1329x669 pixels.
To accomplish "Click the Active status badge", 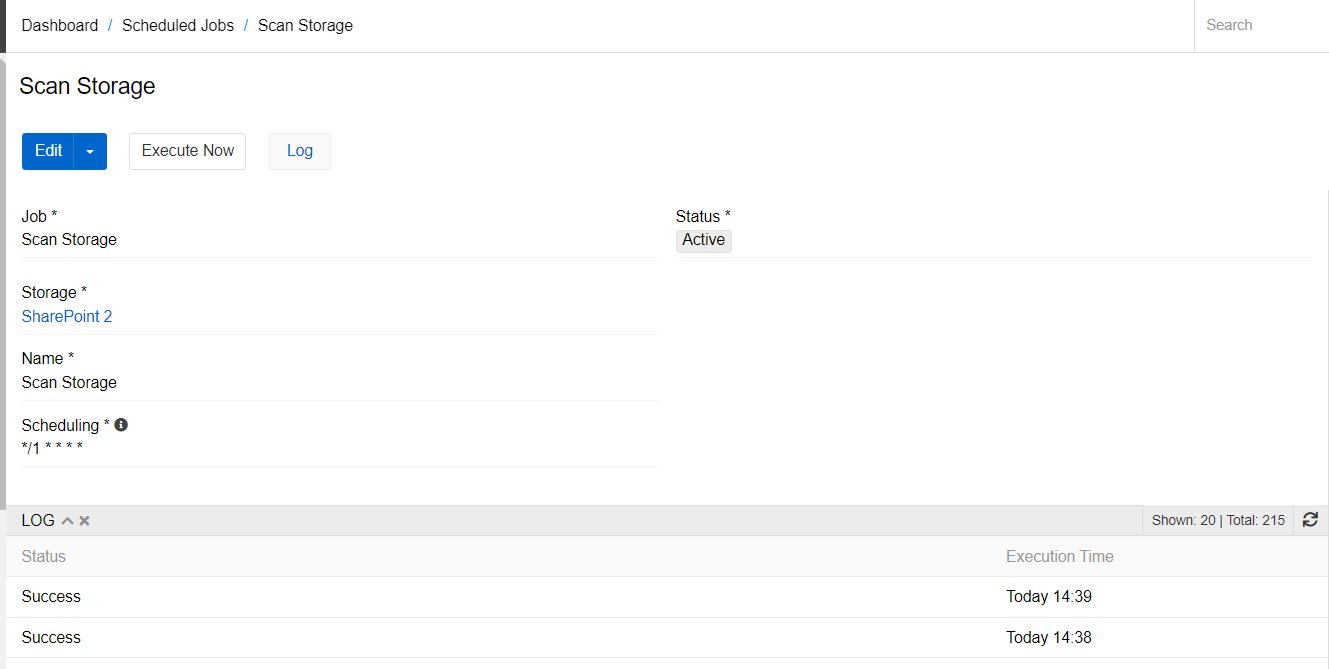I will tap(703, 240).
